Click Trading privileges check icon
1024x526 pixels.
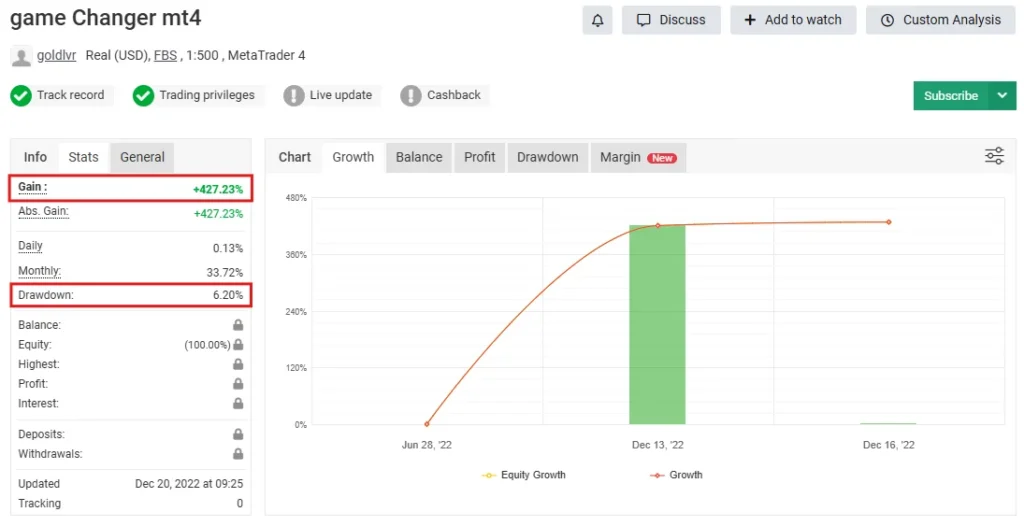143,95
